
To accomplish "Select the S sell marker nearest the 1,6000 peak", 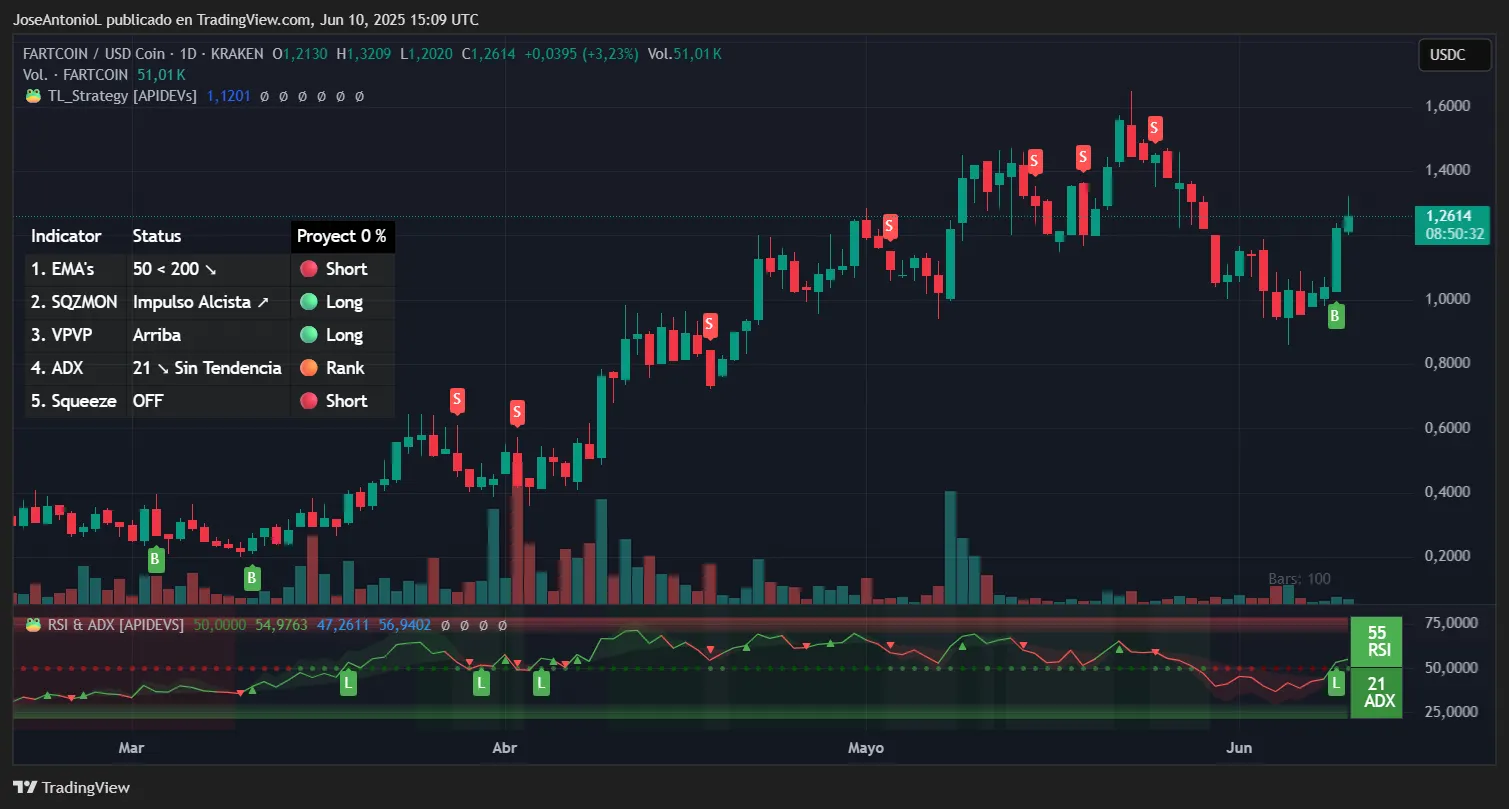I will 1155,128.
